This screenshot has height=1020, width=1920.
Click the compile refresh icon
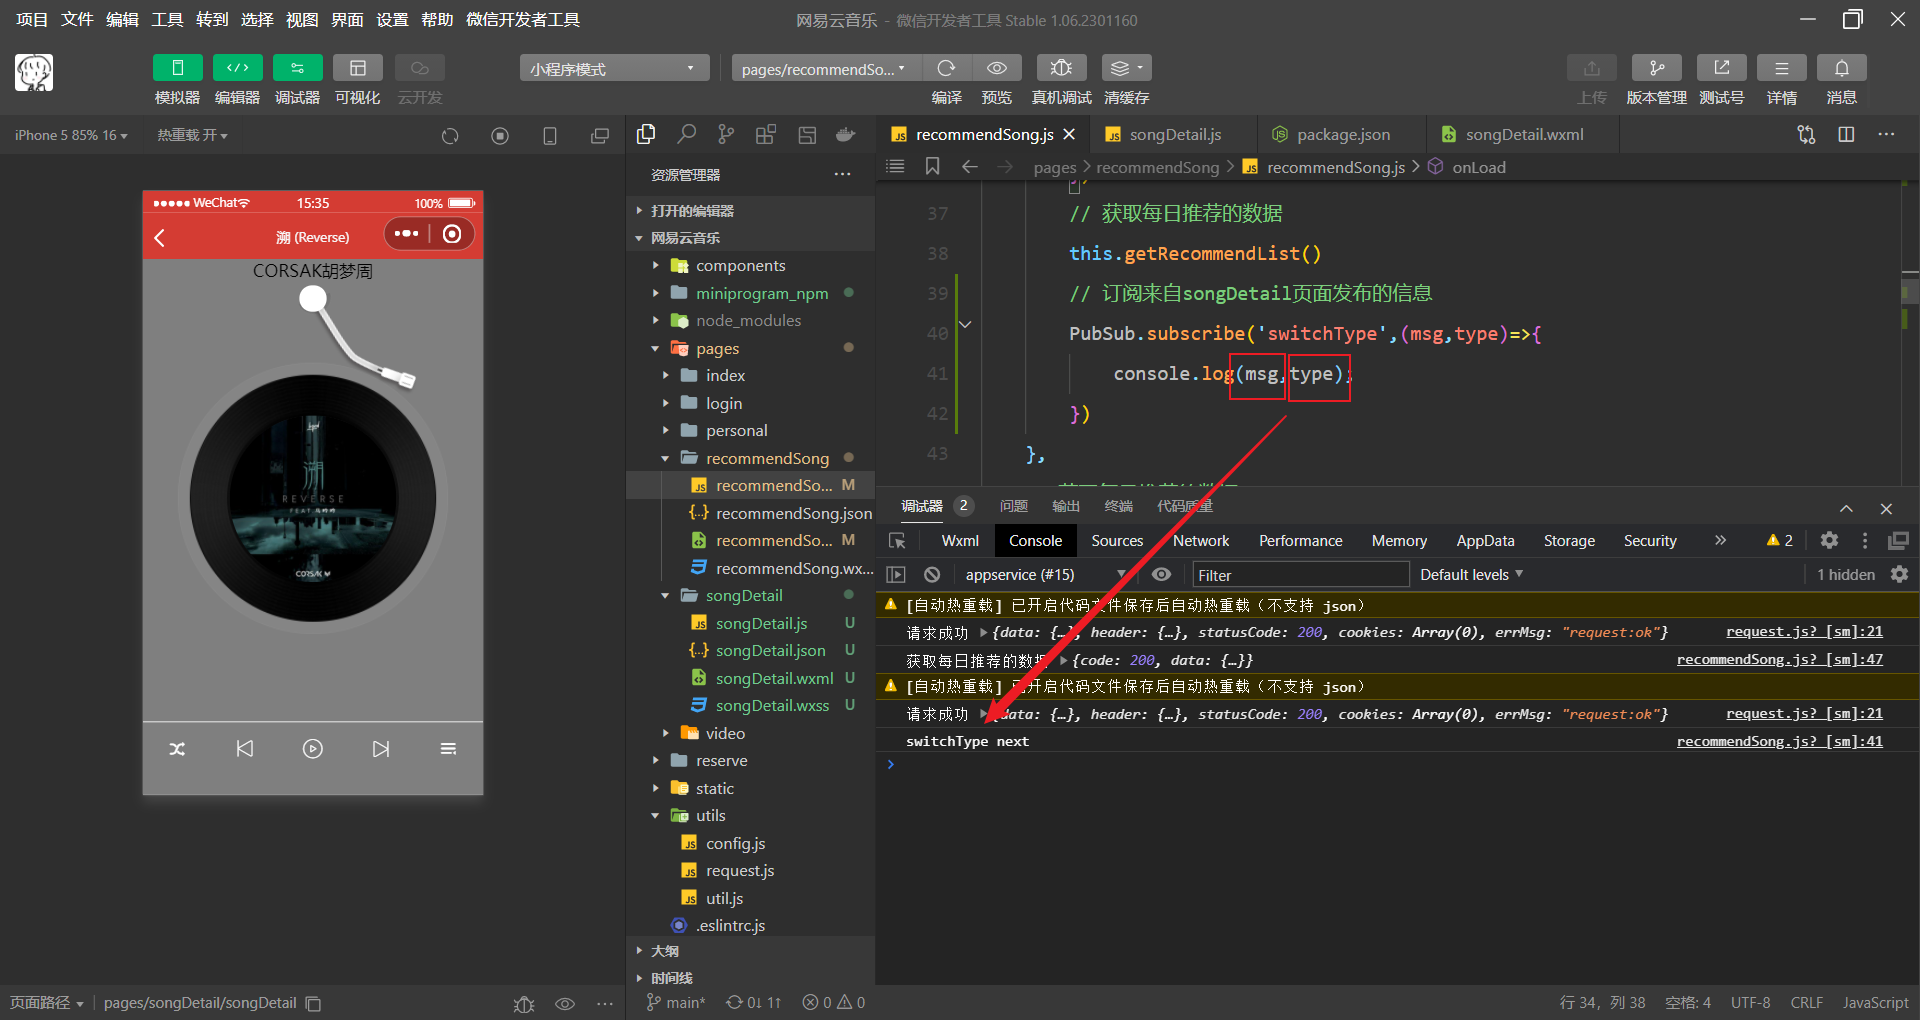(946, 68)
